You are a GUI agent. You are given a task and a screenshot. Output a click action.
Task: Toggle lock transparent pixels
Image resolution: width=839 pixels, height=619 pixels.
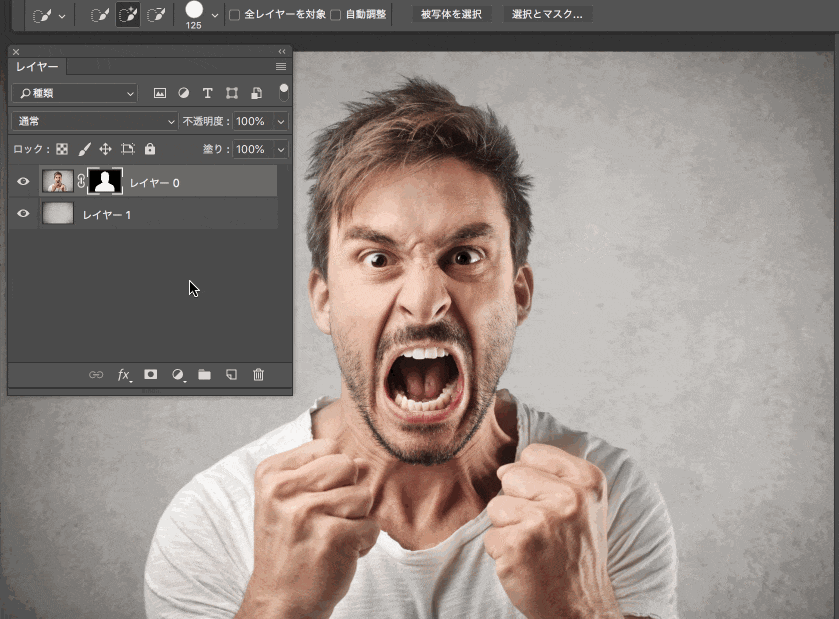pos(62,149)
